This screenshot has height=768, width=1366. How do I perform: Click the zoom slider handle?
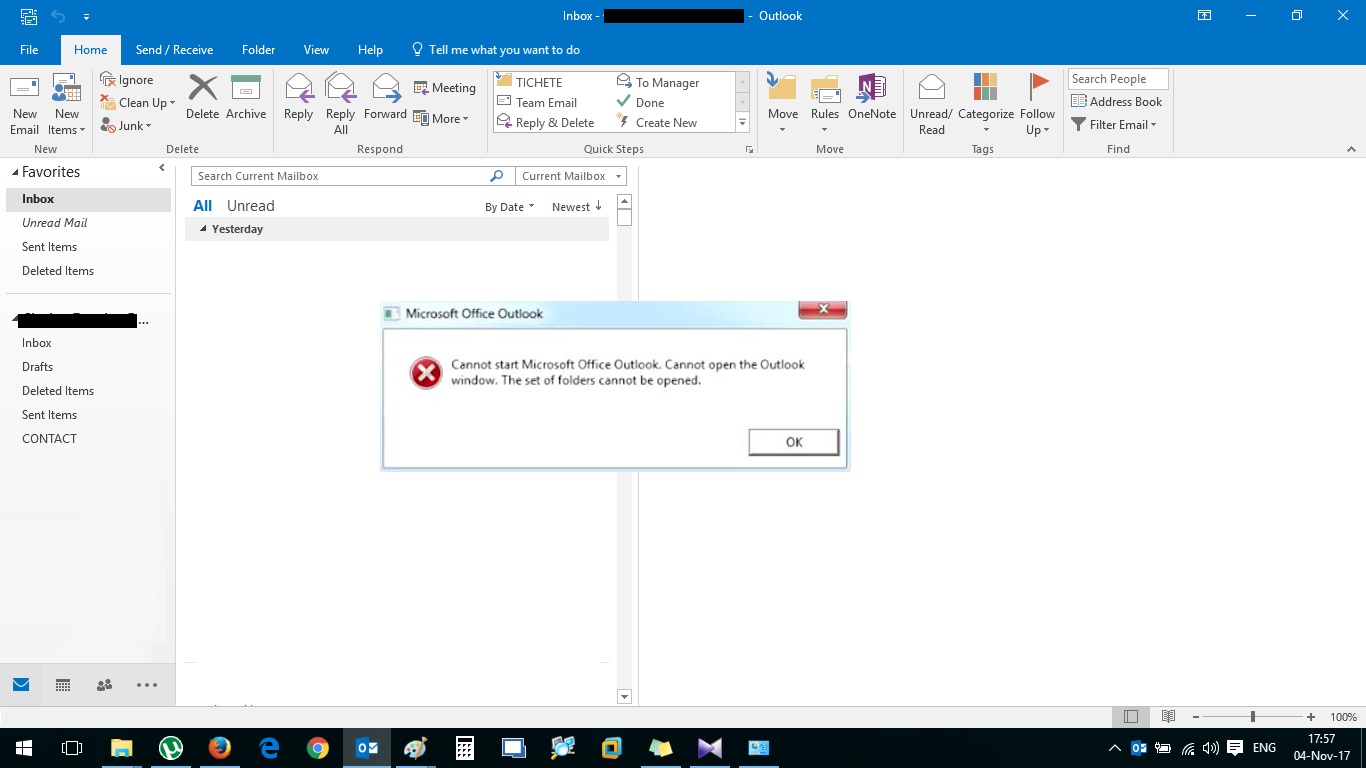[1252, 717]
